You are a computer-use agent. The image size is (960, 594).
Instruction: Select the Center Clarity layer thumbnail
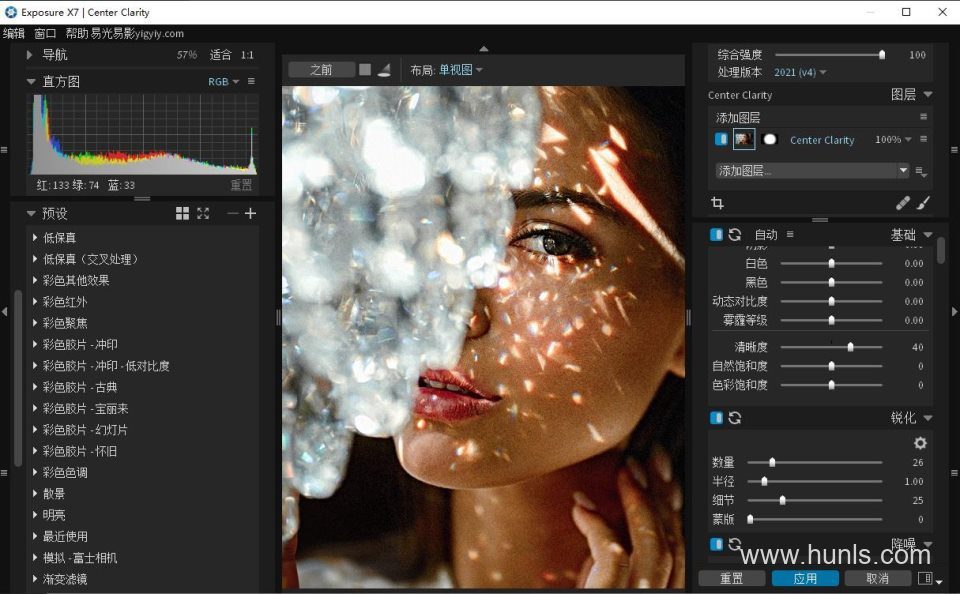pyautogui.click(x=744, y=139)
